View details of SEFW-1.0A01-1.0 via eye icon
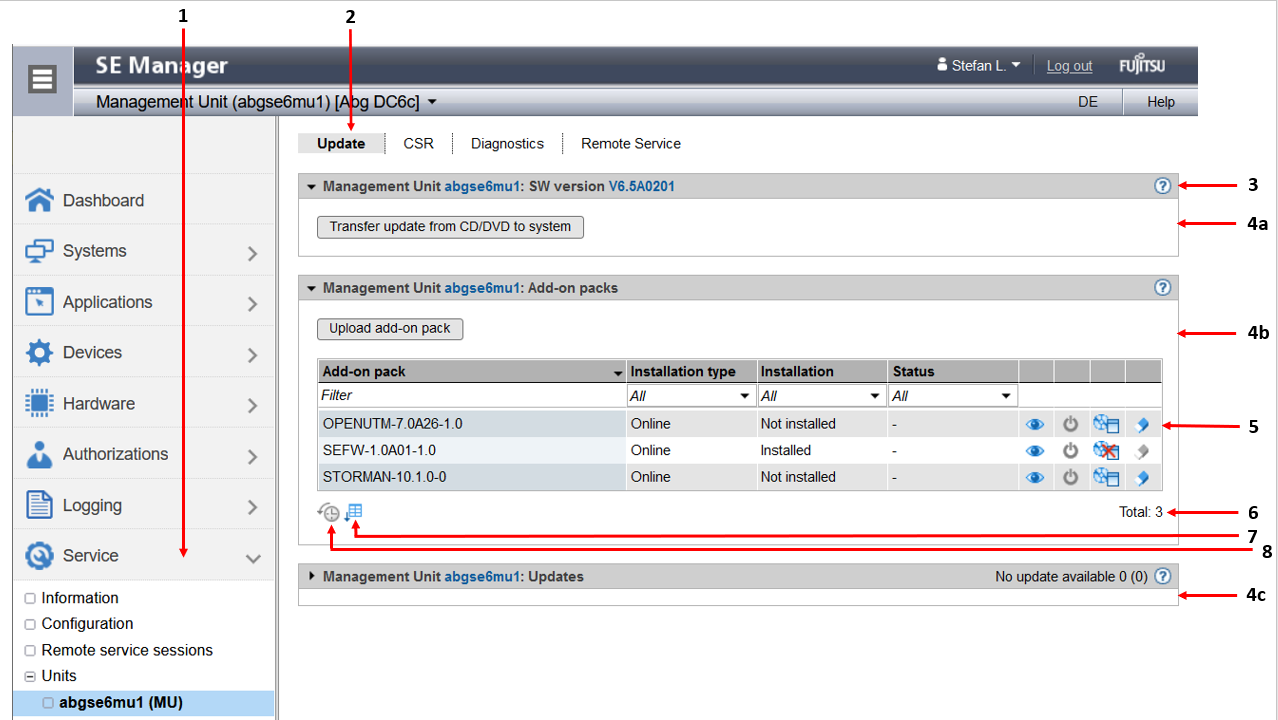1278x720 pixels. [x=1035, y=451]
